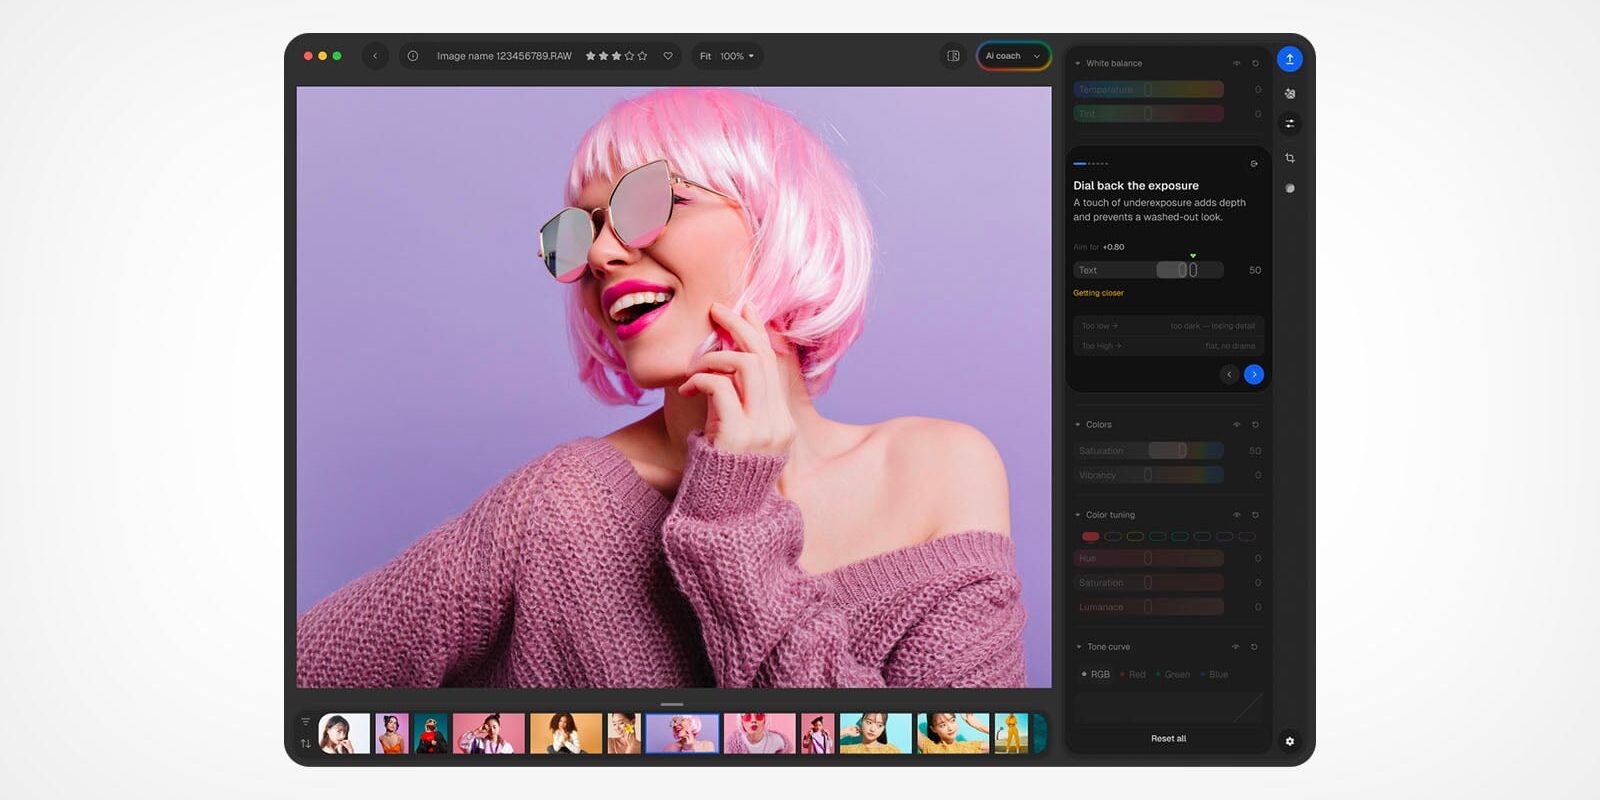The height and width of the screenshot is (800, 1600).
Task: Change filmstrip sort order
Action: (x=306, y=743)
